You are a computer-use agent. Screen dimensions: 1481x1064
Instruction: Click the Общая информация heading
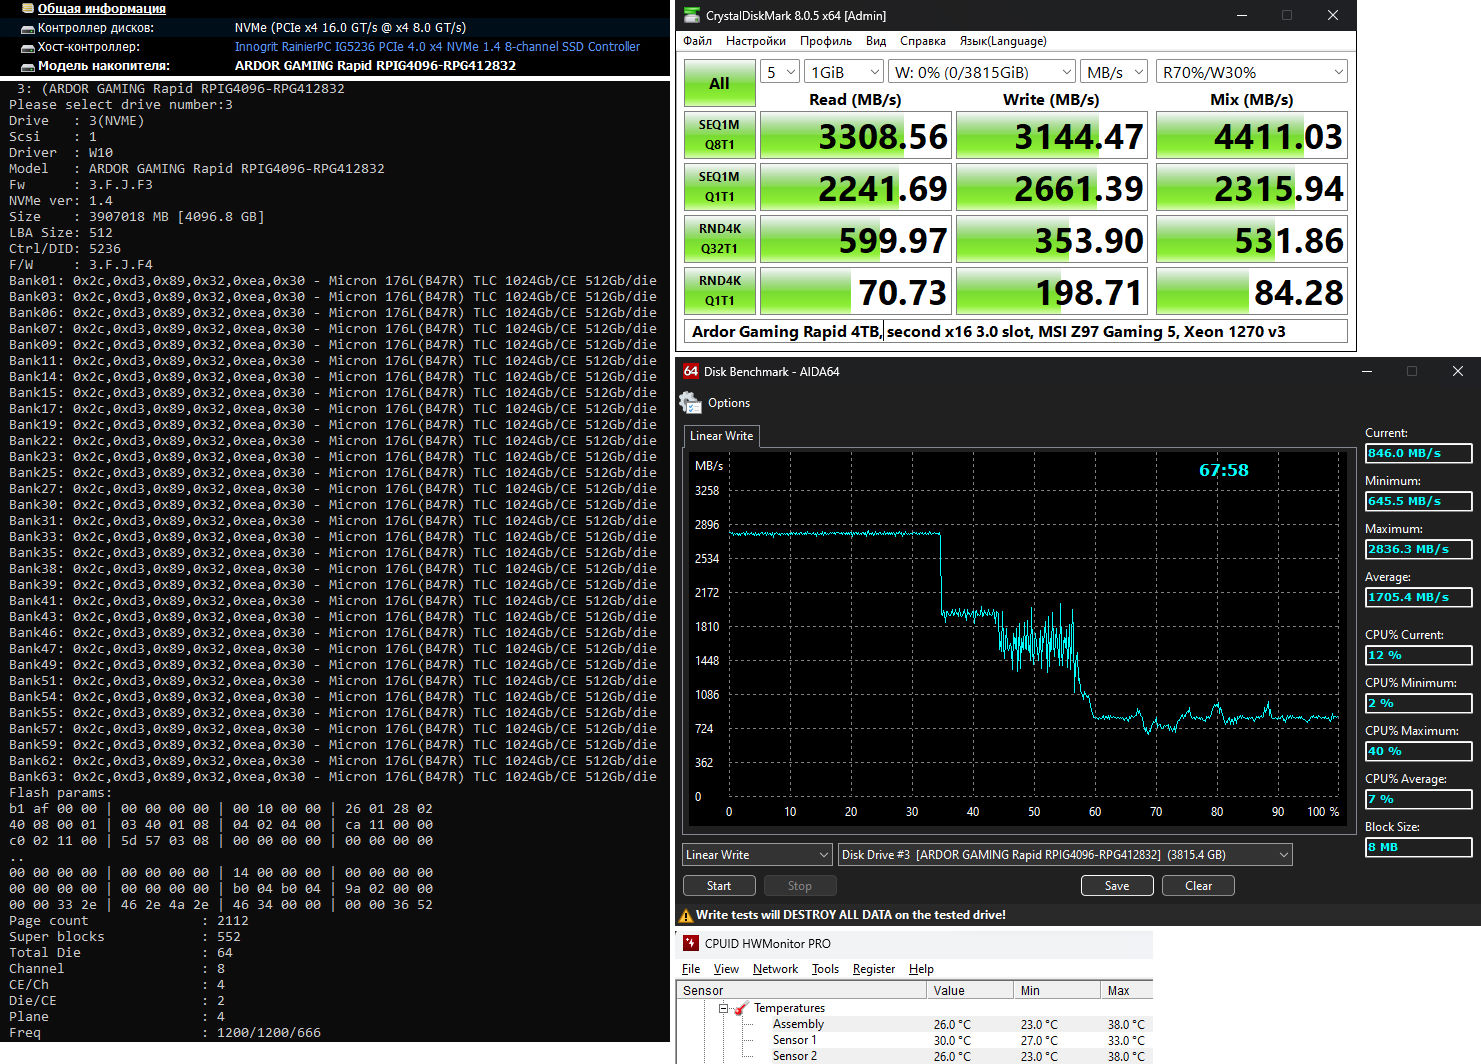pyautogui.click(x=102, y=8)
